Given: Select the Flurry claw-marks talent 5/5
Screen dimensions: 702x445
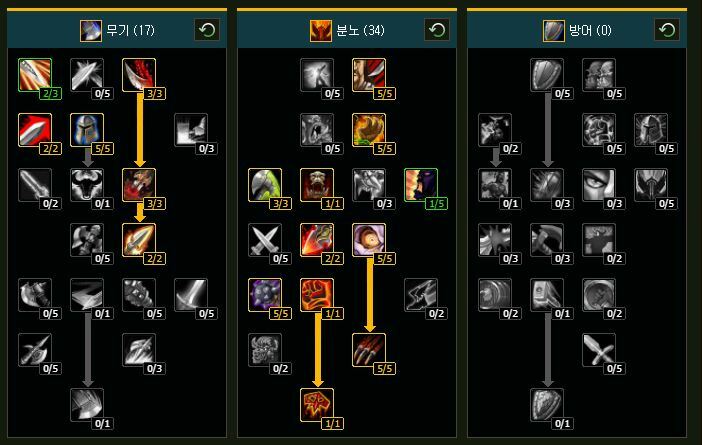Looking at the screenshot, I should (369, 350).
